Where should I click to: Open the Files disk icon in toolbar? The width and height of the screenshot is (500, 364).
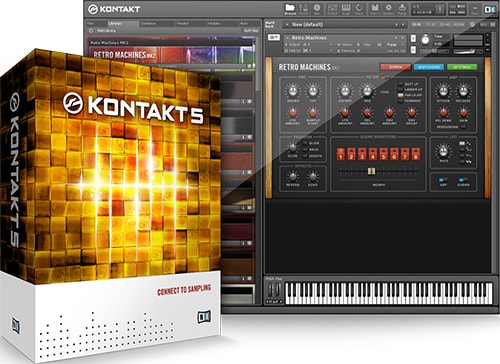click(375, 8)
